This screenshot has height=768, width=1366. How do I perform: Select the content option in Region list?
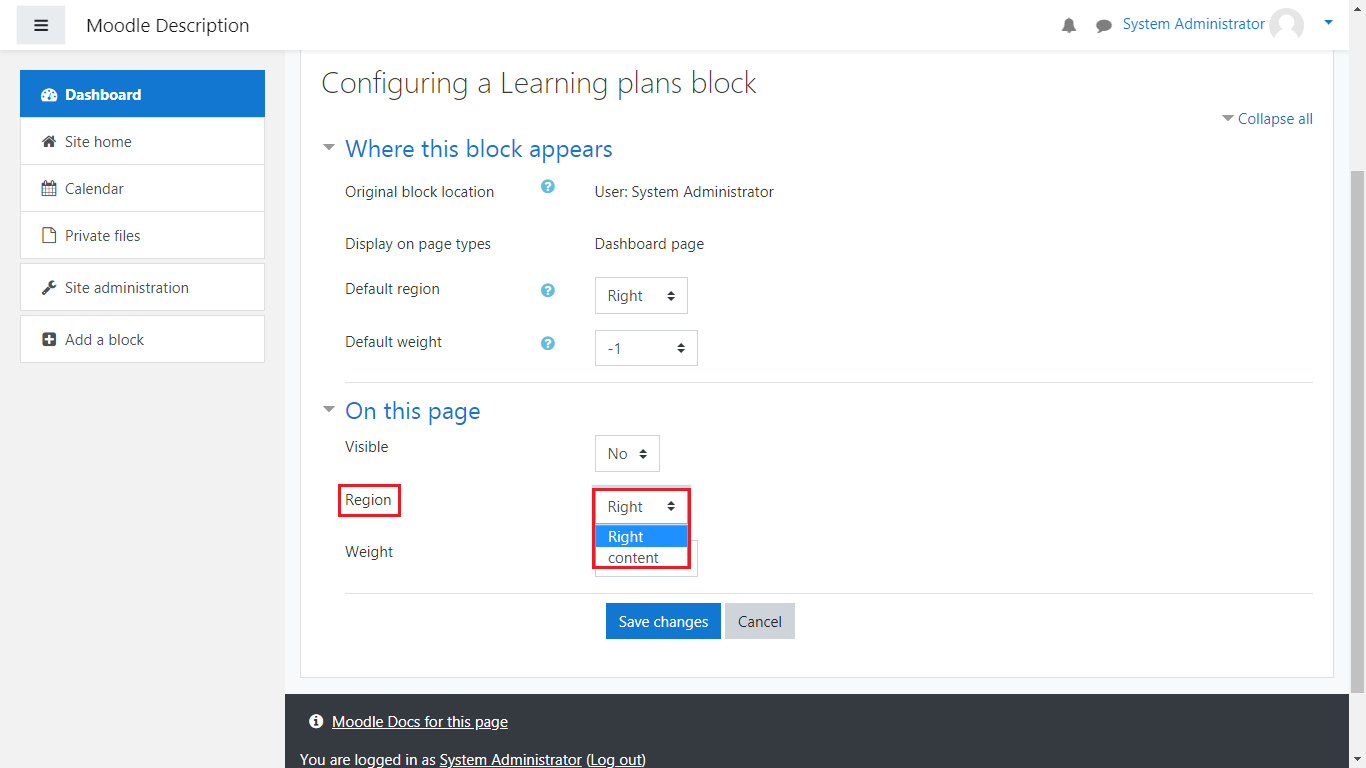[634, 558]
